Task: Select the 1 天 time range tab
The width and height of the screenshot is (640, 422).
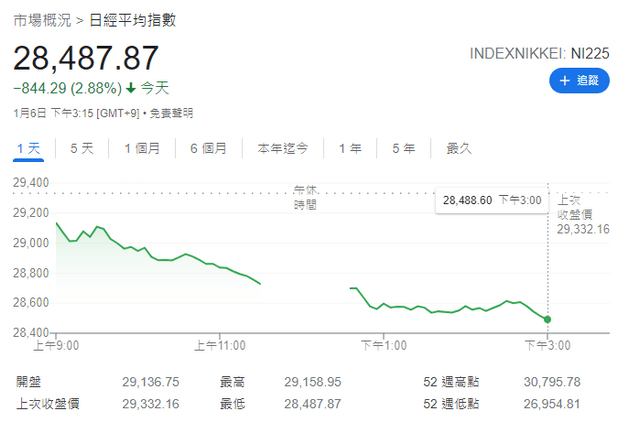Action: point(27,148)
